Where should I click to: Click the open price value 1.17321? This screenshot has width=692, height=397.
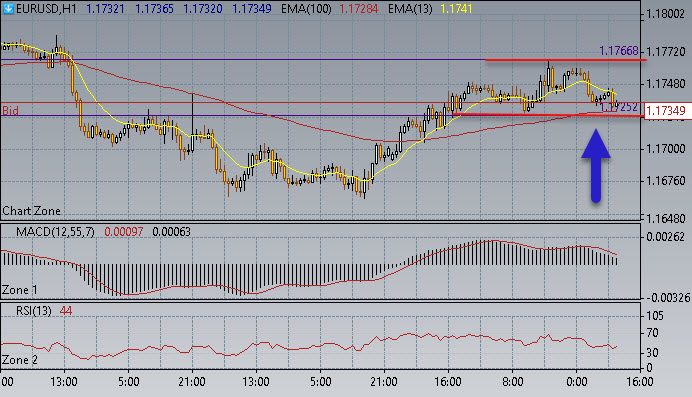105,8
